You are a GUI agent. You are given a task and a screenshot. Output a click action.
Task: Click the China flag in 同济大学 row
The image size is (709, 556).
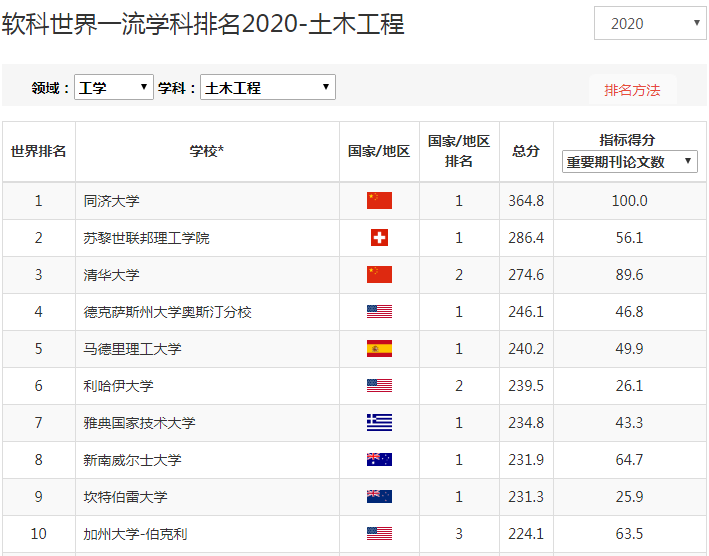379,200
